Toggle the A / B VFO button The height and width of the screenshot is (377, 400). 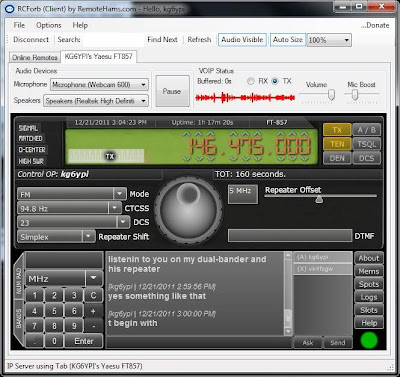366,130
